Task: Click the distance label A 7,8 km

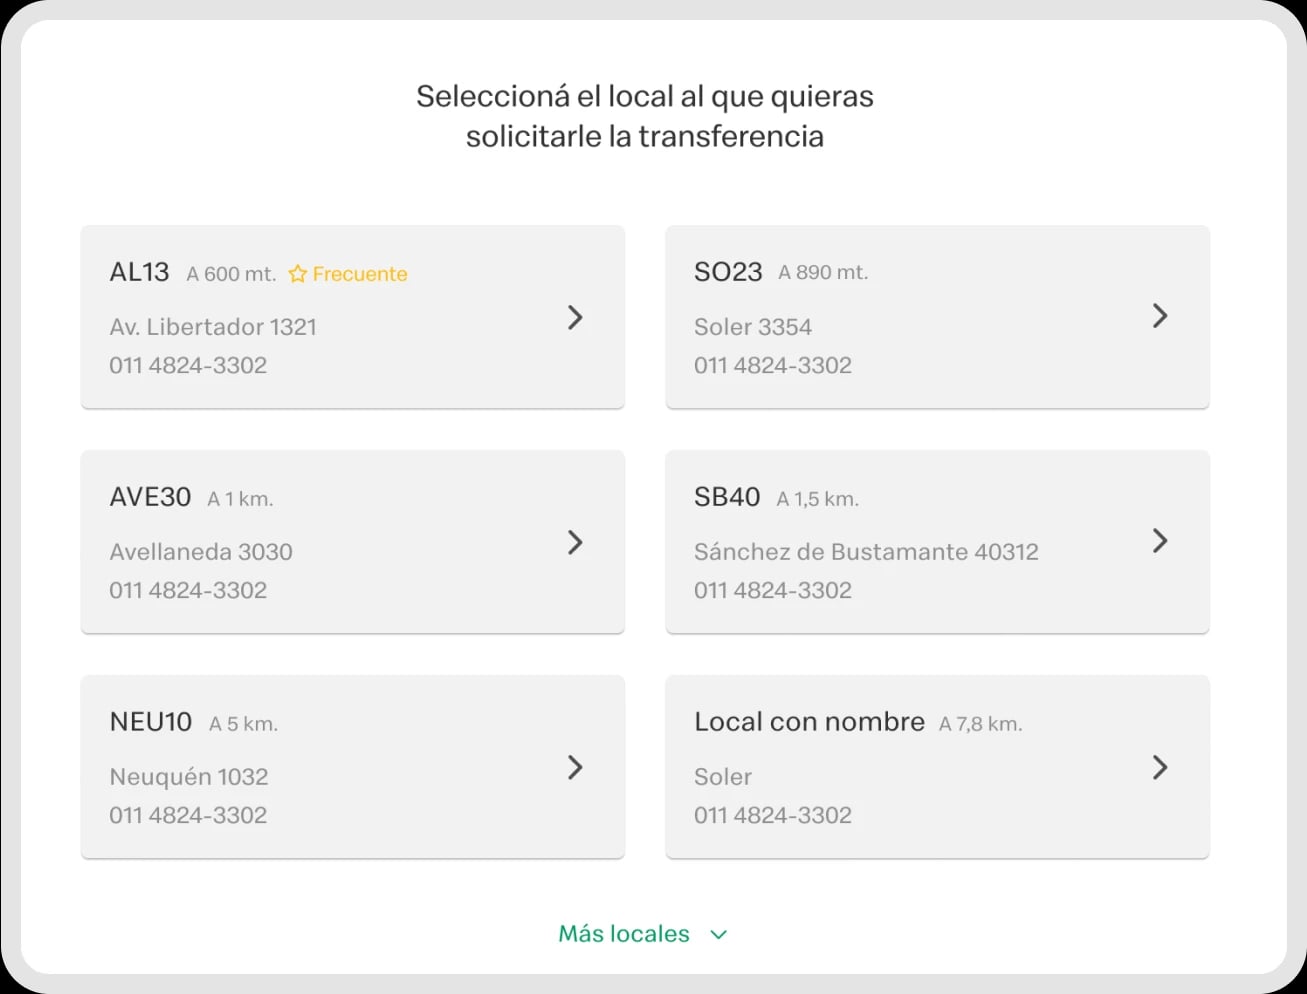Action: coord(982,722)
